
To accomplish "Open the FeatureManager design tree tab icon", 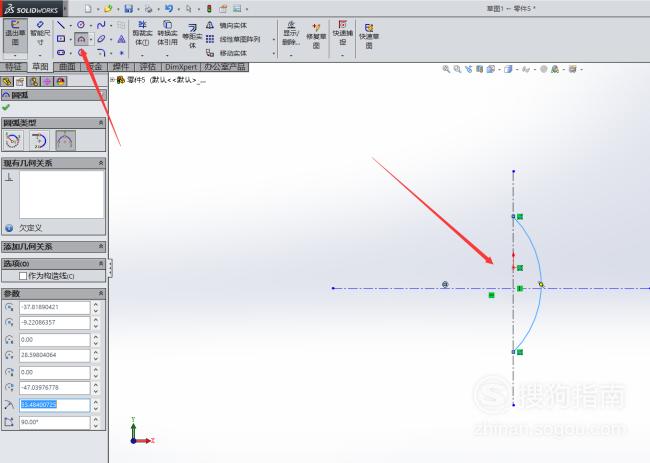I will [7, 82].
